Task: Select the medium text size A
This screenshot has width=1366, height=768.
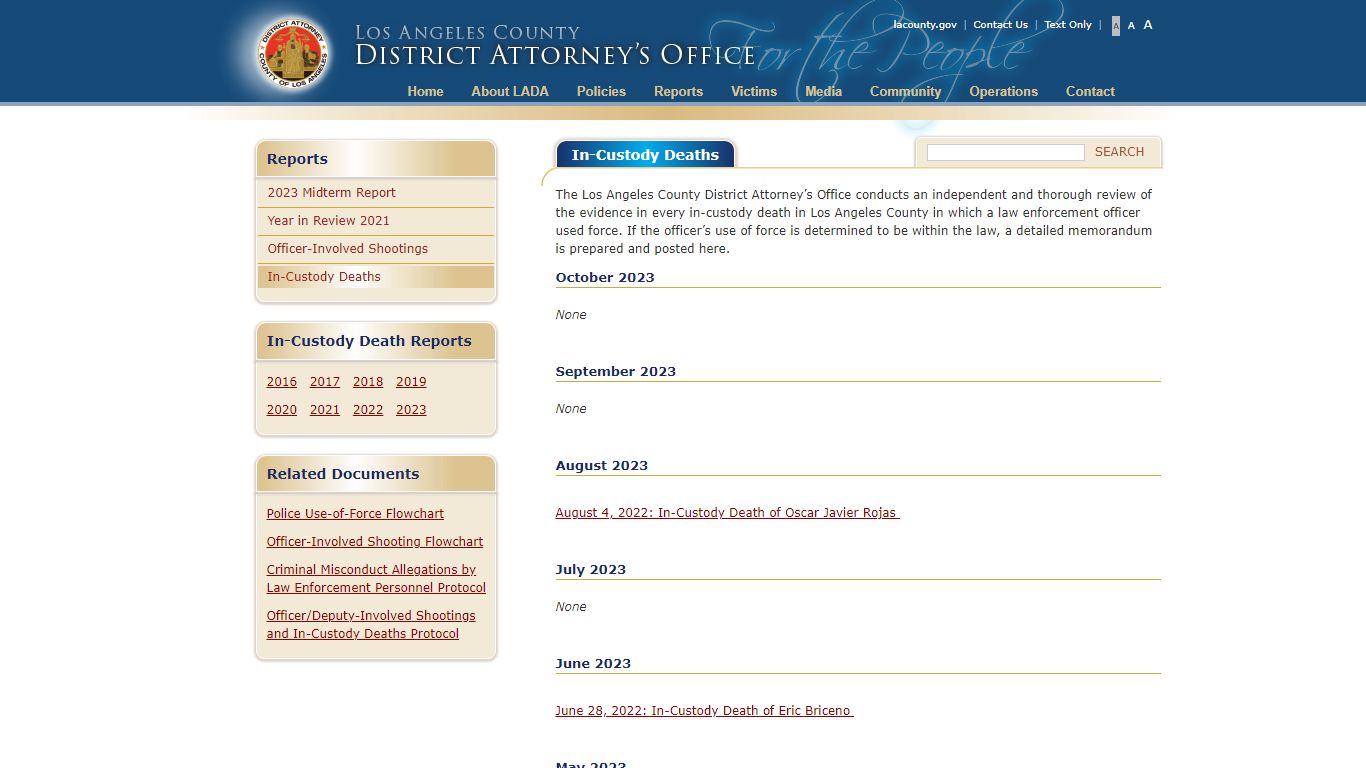Action: (1131, 26)
